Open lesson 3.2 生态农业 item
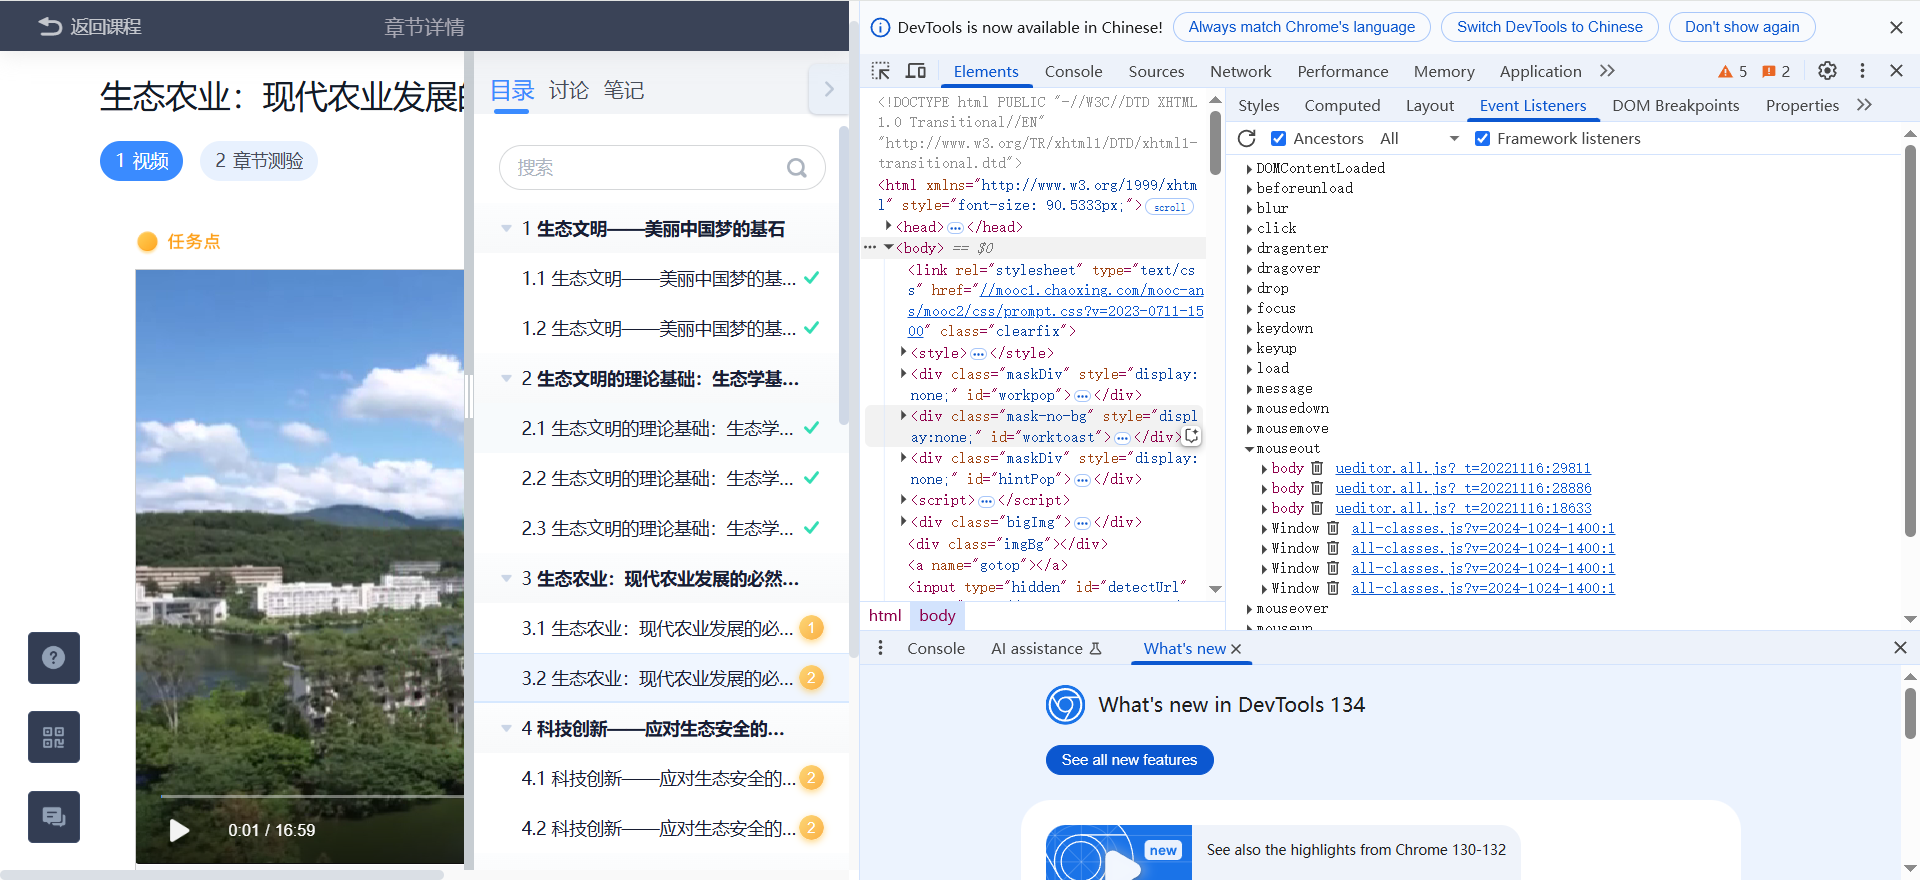Screen dimensions: 1920x880 (661, 678)
